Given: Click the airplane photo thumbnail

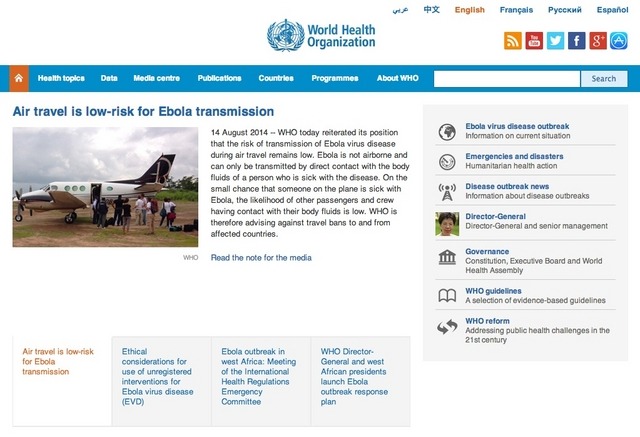Looking at the screenshot, I should (x=106, y=187).
